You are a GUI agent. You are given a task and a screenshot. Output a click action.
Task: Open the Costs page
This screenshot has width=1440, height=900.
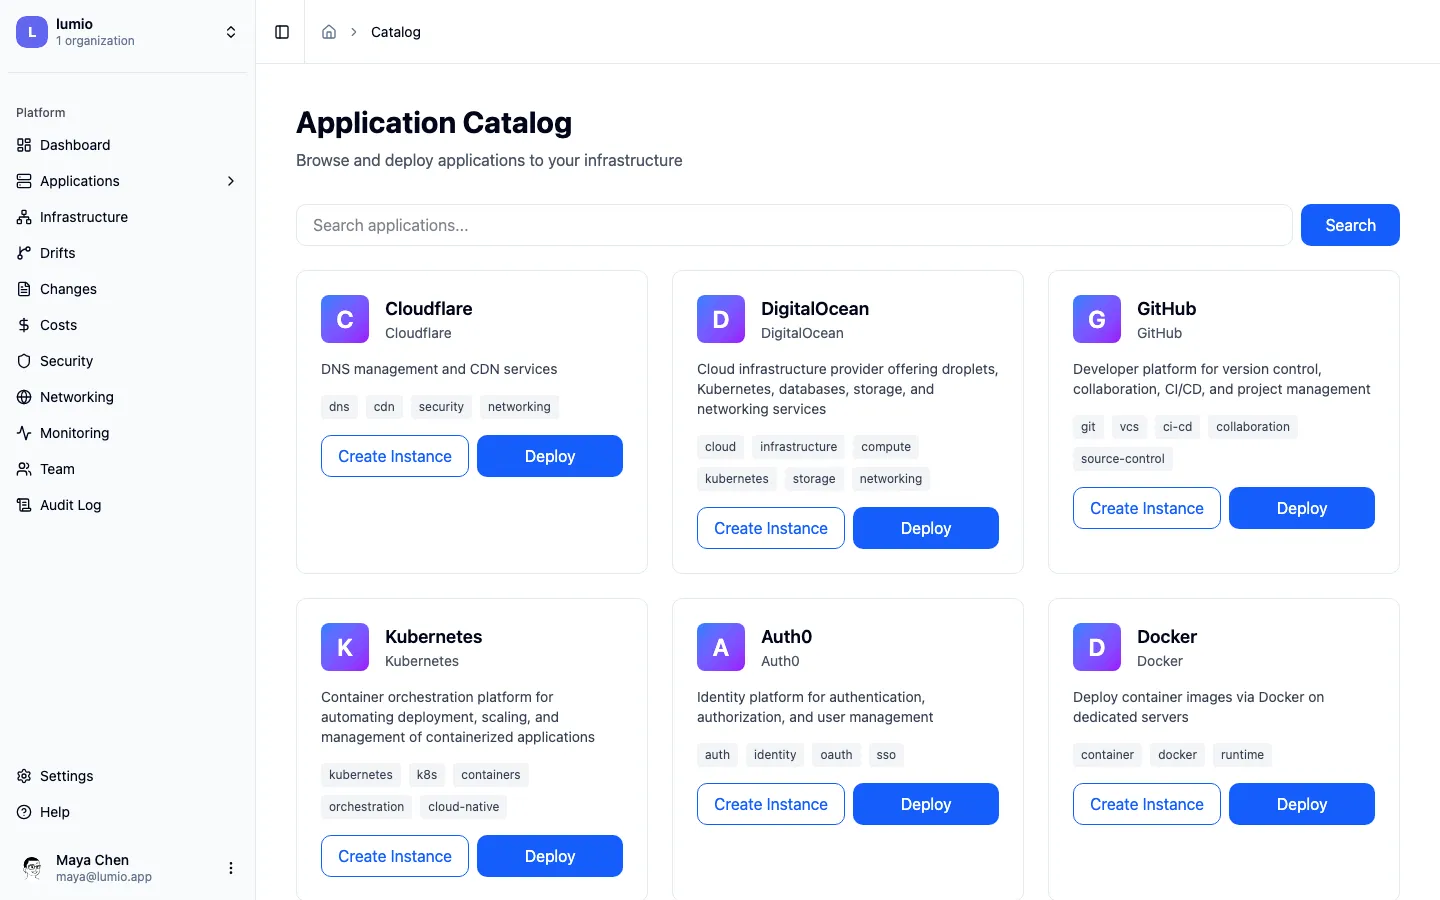pyautogui.click(x=58, y=325)
